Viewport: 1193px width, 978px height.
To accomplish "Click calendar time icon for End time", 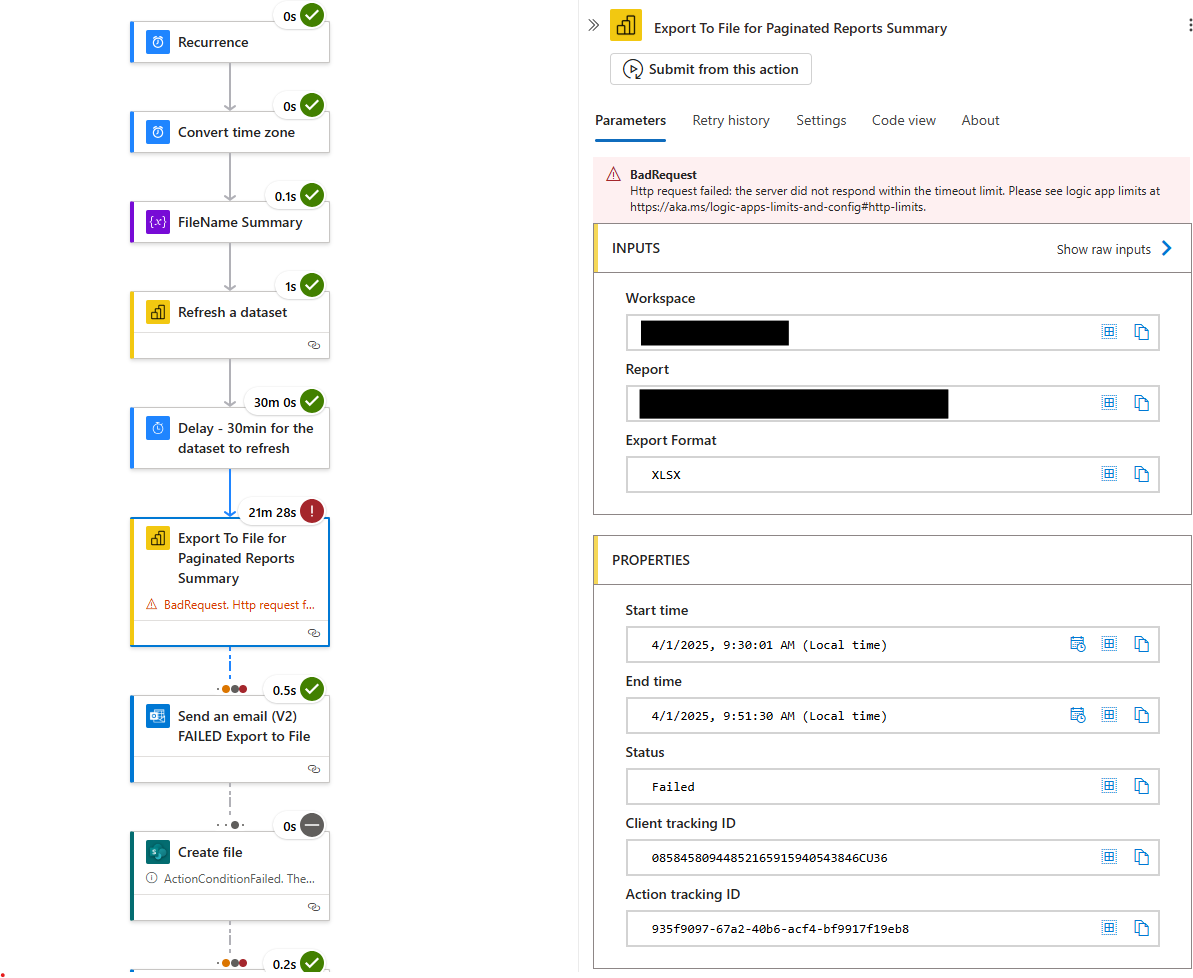I will 1077,715.
